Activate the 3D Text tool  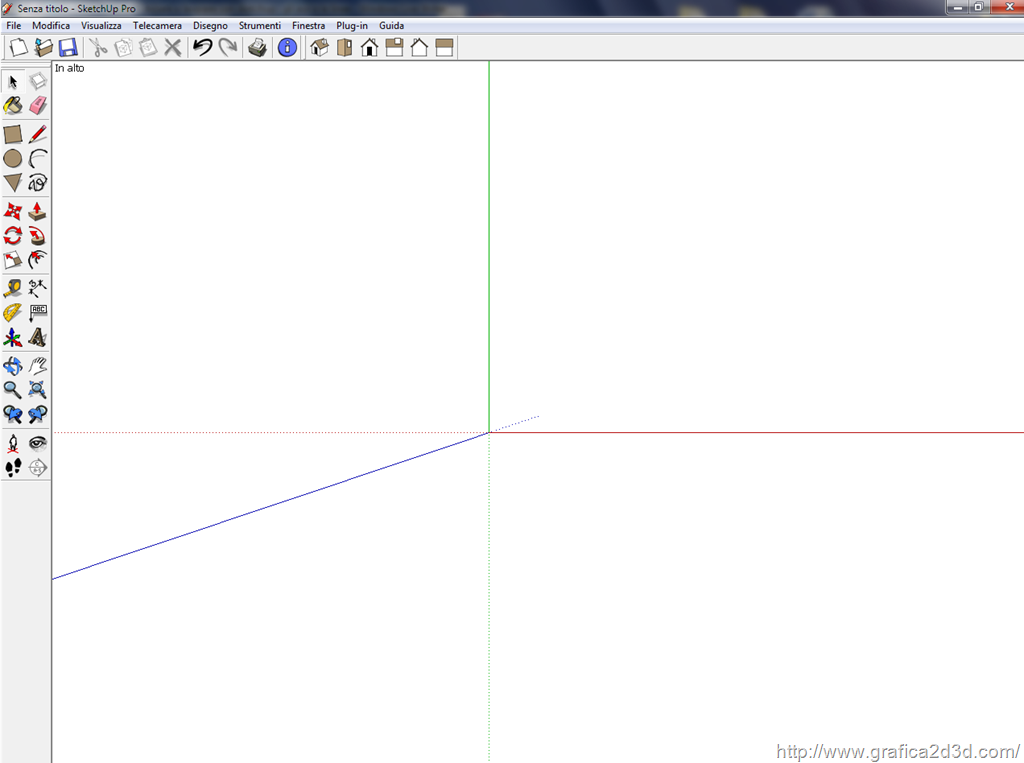(x=38, y=338)
